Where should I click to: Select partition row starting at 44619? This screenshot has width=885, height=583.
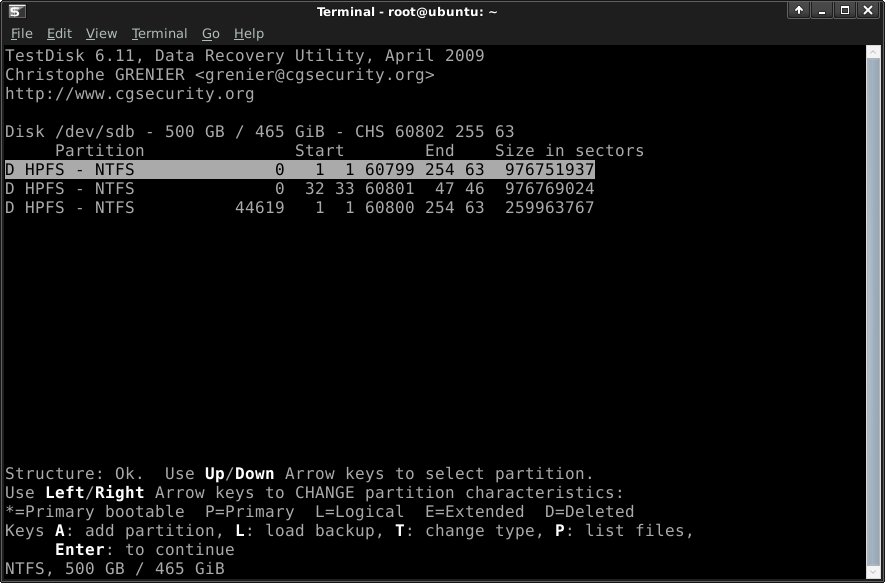[x=300, y=208]
